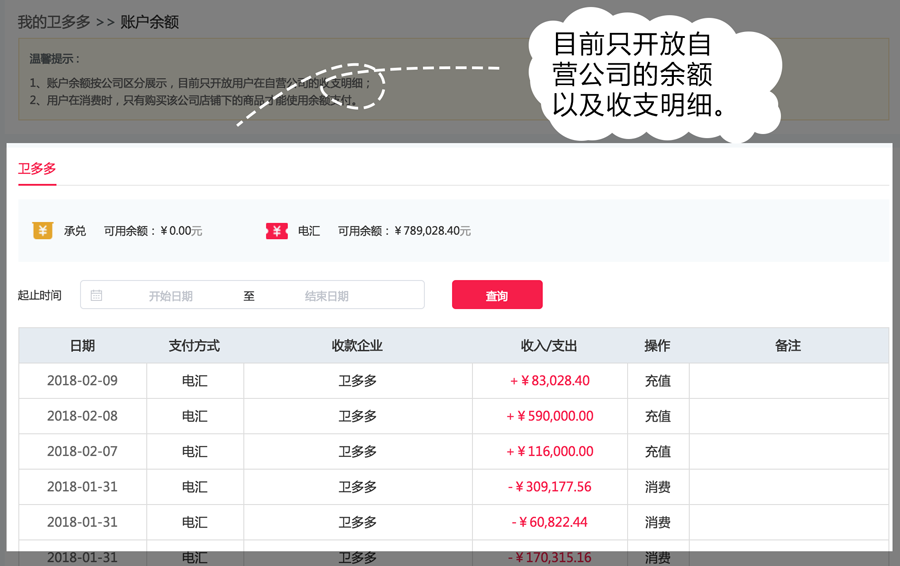Click the 起止时间 label
Image resolution: width=900 pixels, height=566 pixels.
tap(40, 295)
